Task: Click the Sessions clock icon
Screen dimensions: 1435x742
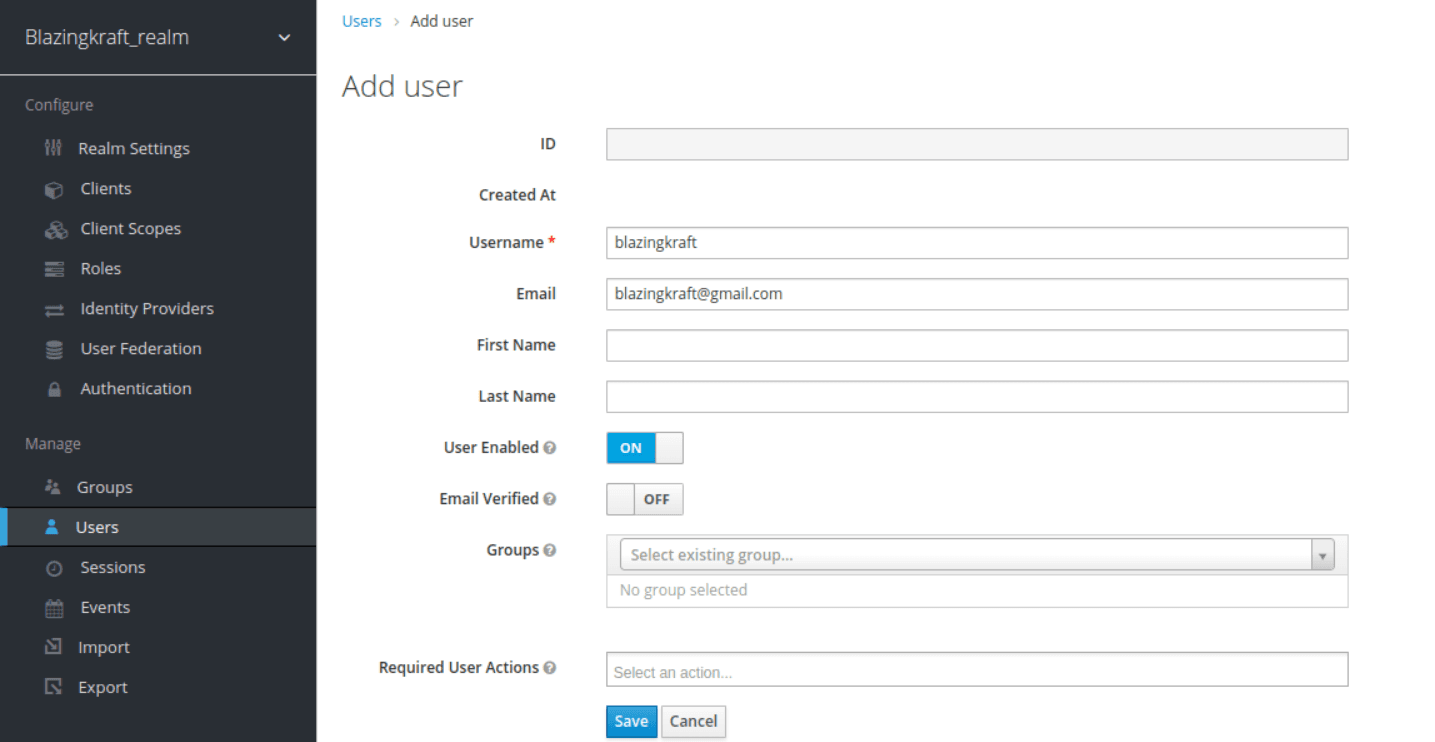Action: coord(55,568)
